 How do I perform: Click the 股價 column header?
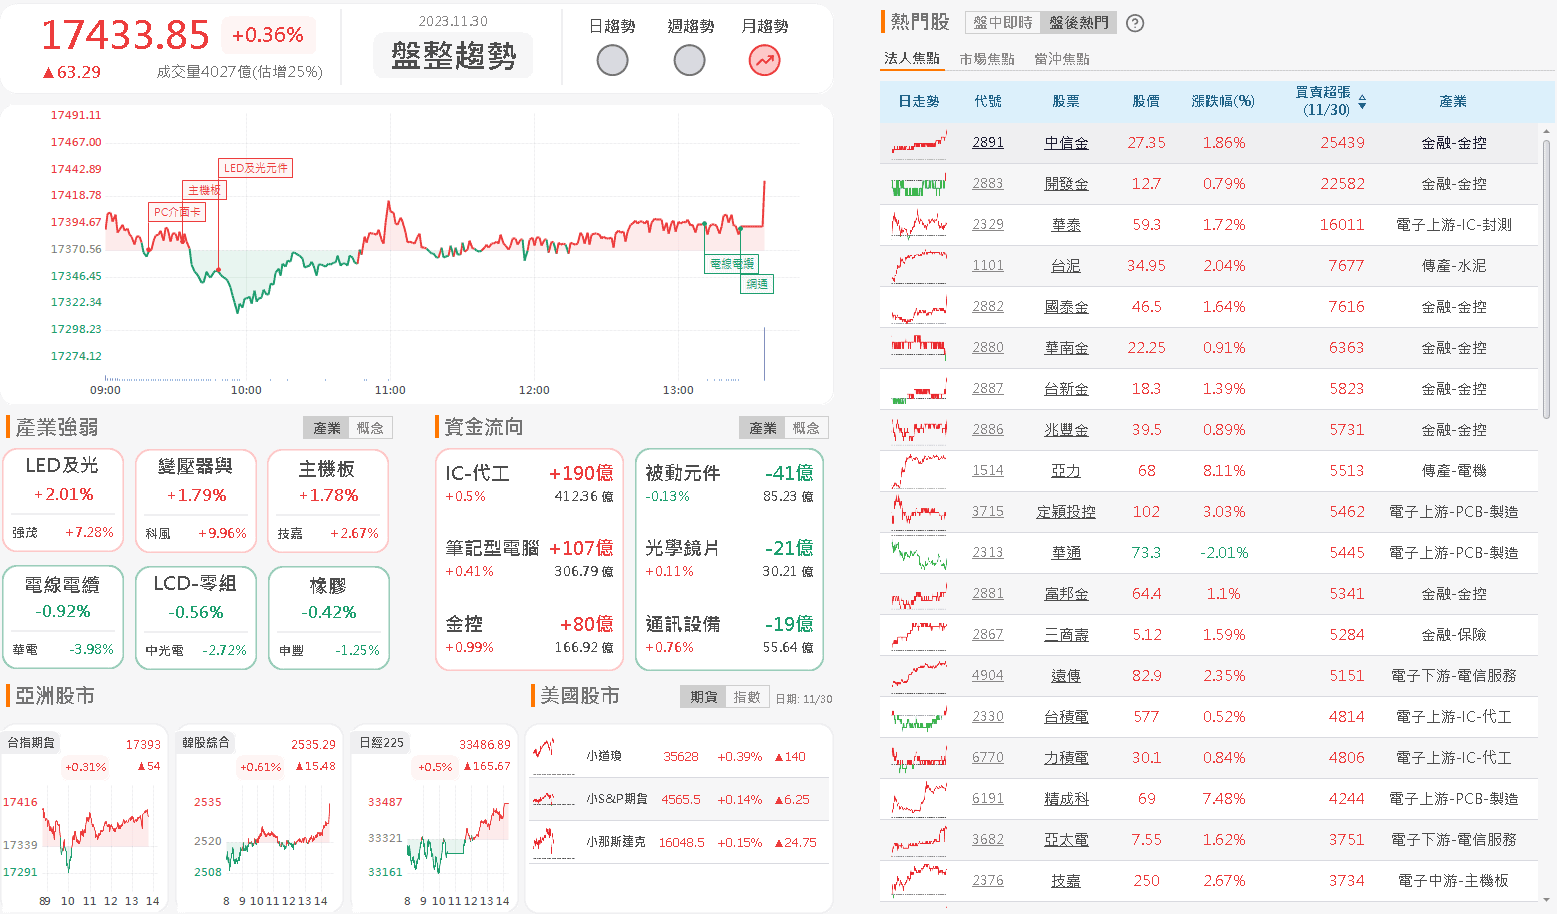pos(1146,102)
